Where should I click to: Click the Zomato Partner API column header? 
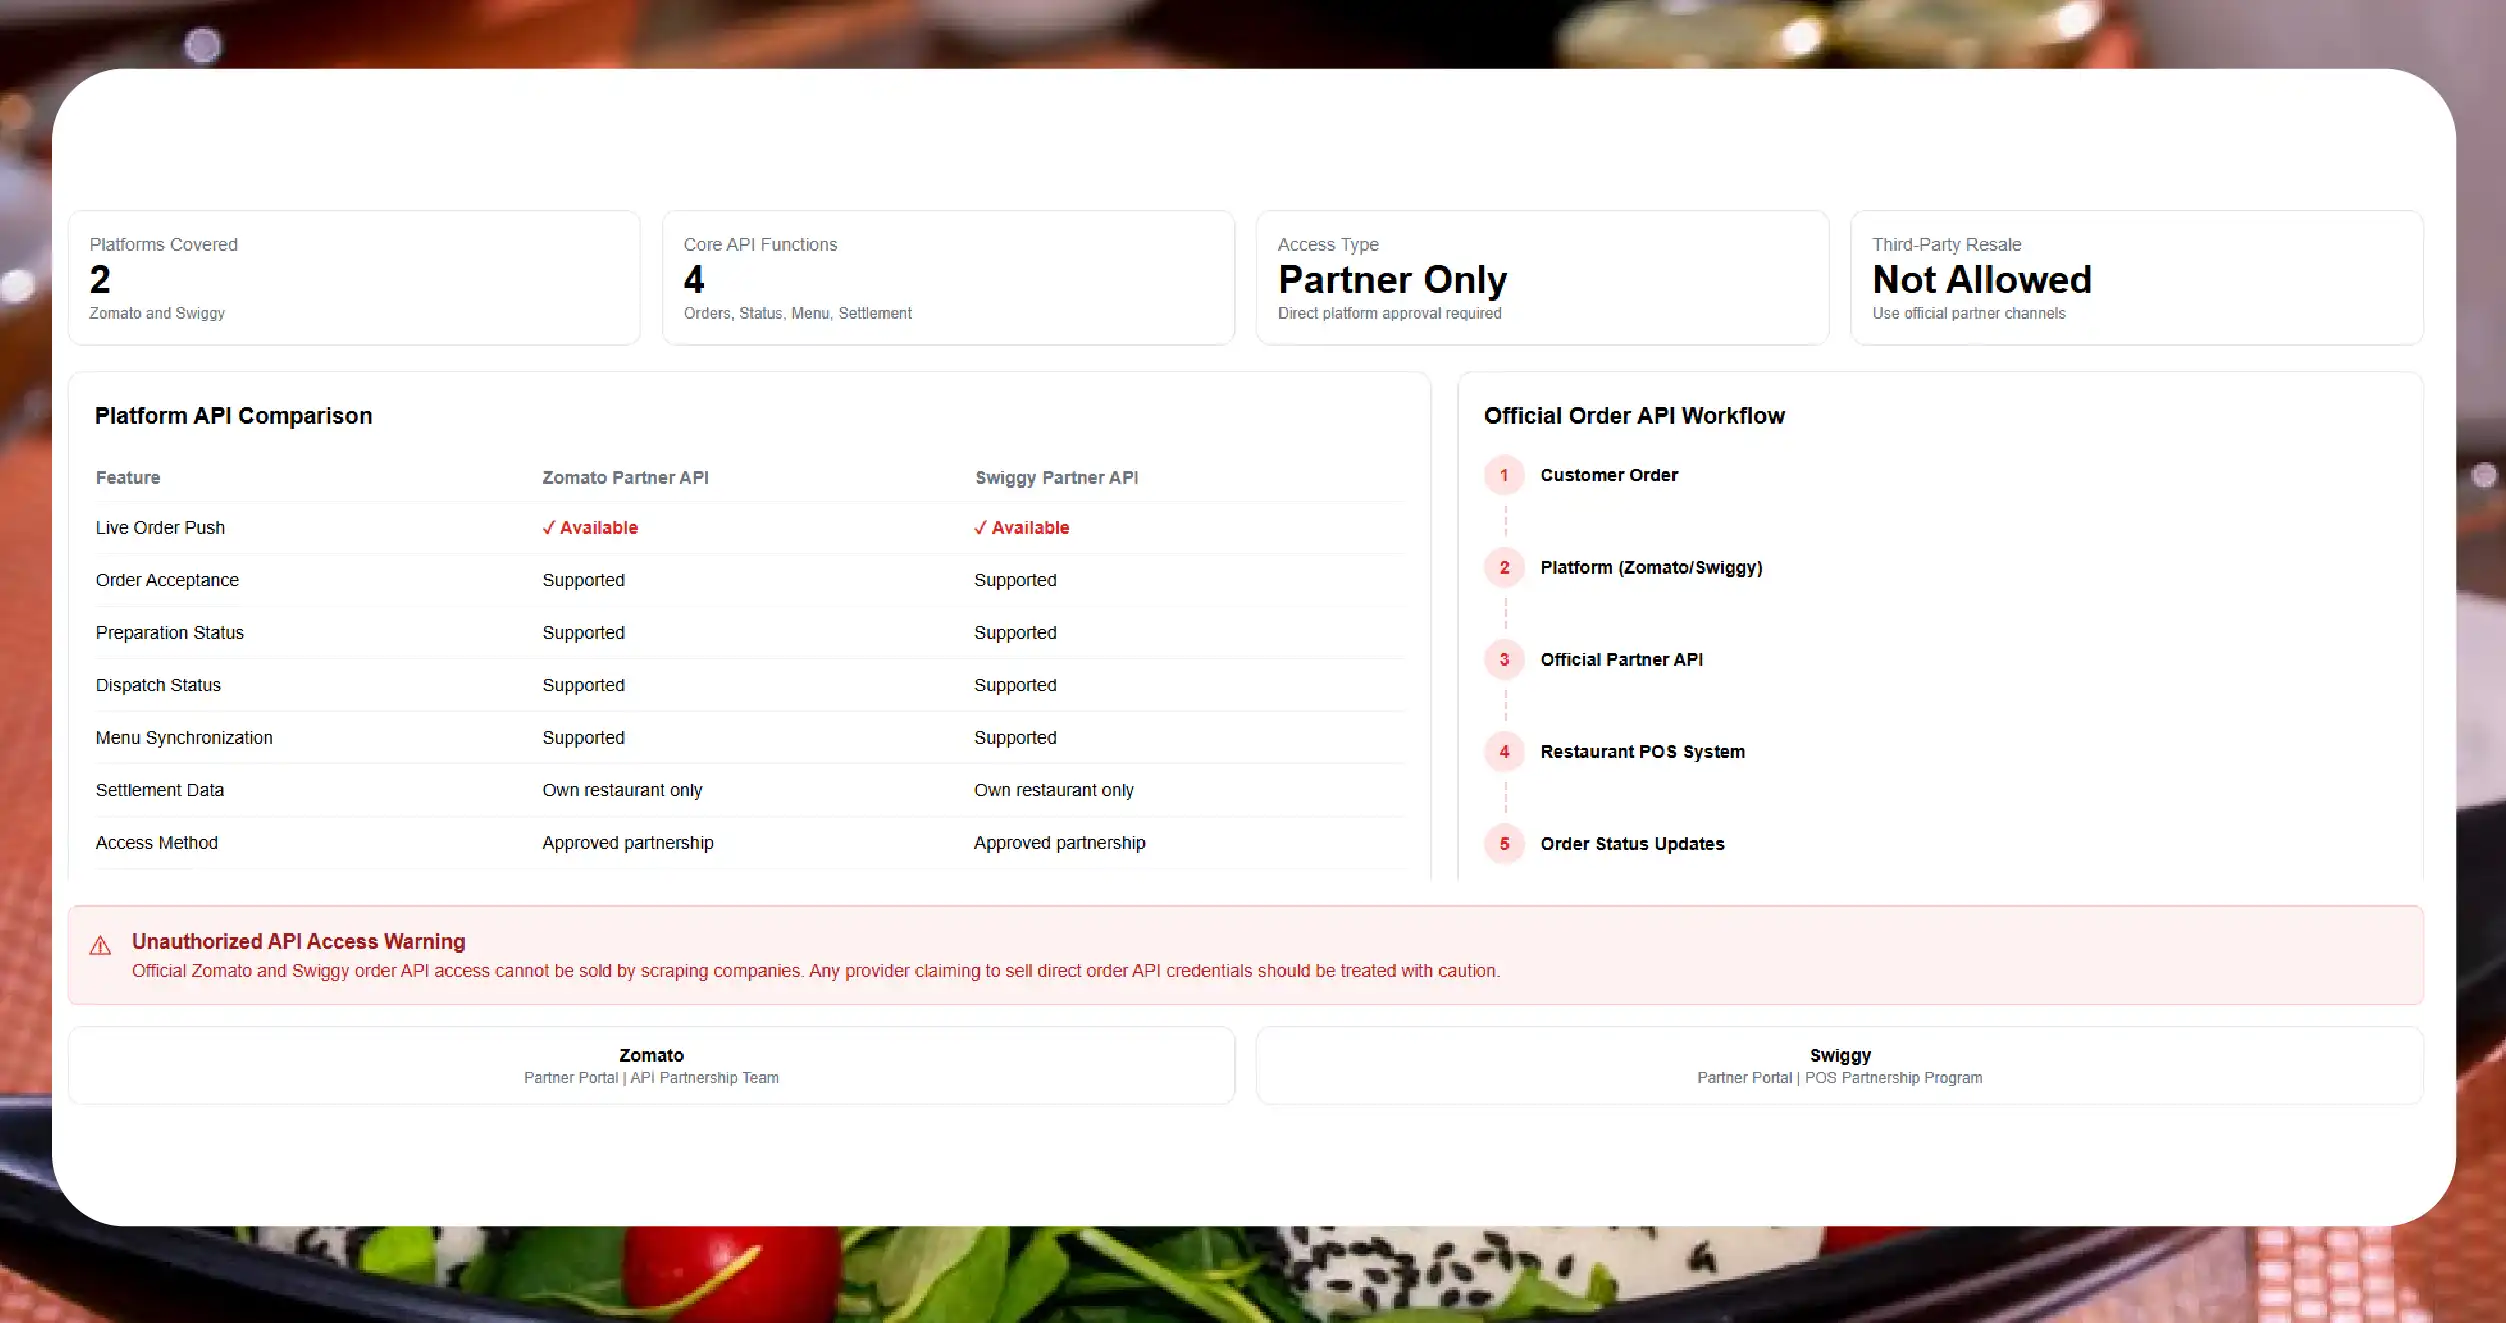coord(625,478)
